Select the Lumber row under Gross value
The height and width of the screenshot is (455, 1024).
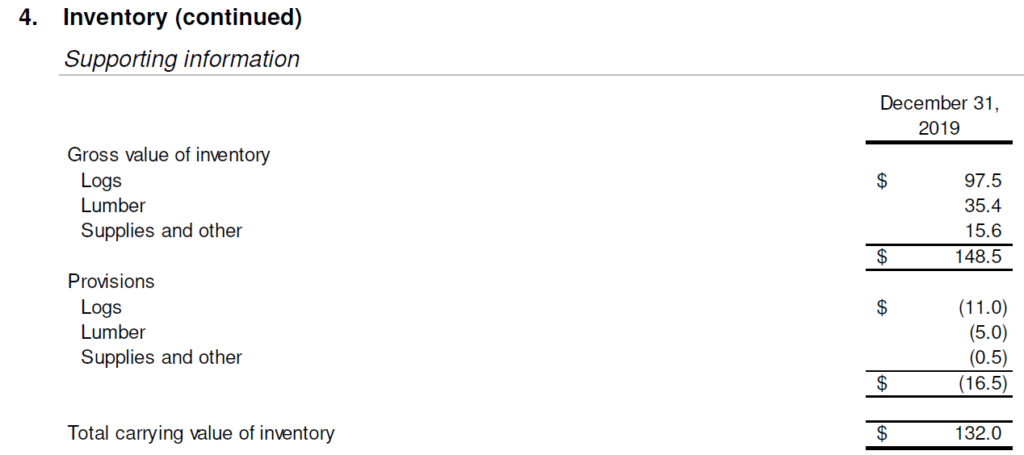click(x=113, y=206)
